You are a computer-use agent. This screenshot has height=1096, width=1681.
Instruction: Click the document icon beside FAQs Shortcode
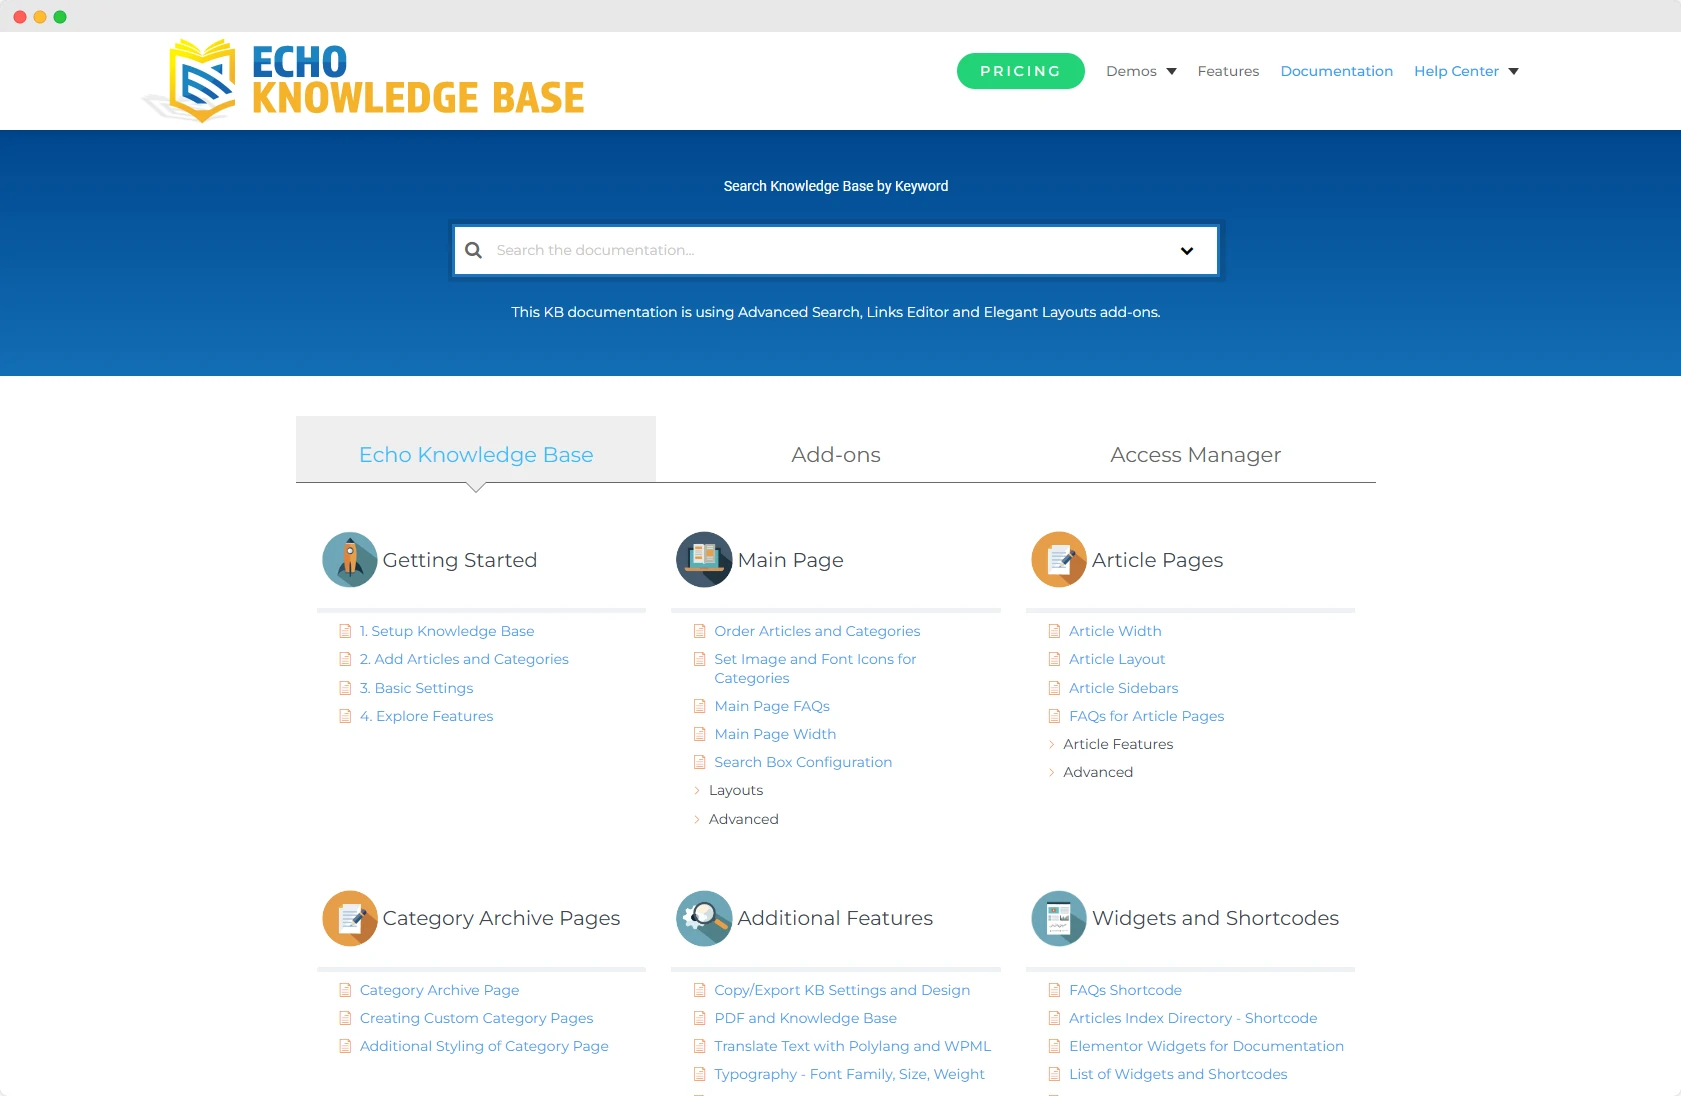1054,990
